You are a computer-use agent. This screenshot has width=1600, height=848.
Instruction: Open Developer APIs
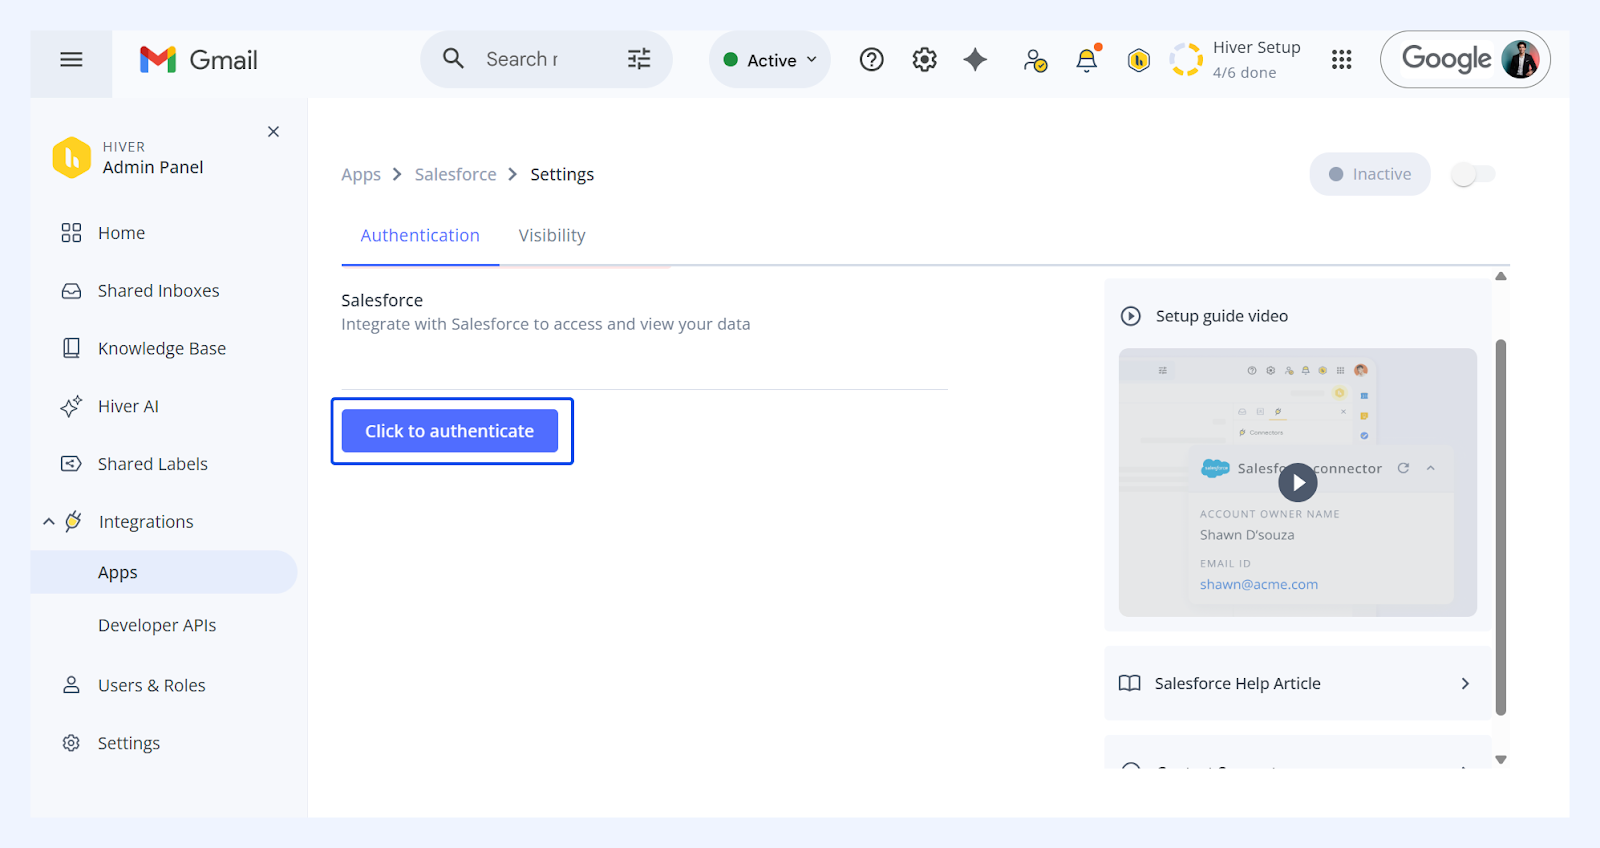(157, 626)
